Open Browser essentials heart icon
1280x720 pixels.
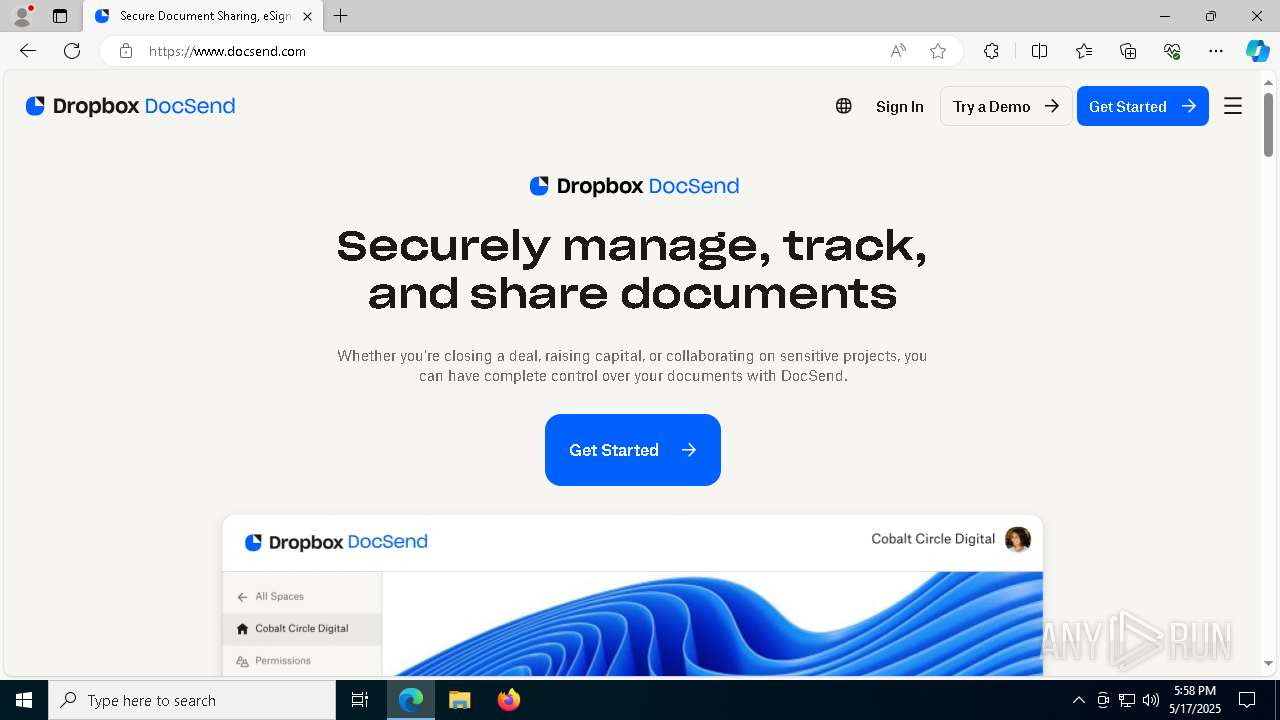click(1172, 51)
